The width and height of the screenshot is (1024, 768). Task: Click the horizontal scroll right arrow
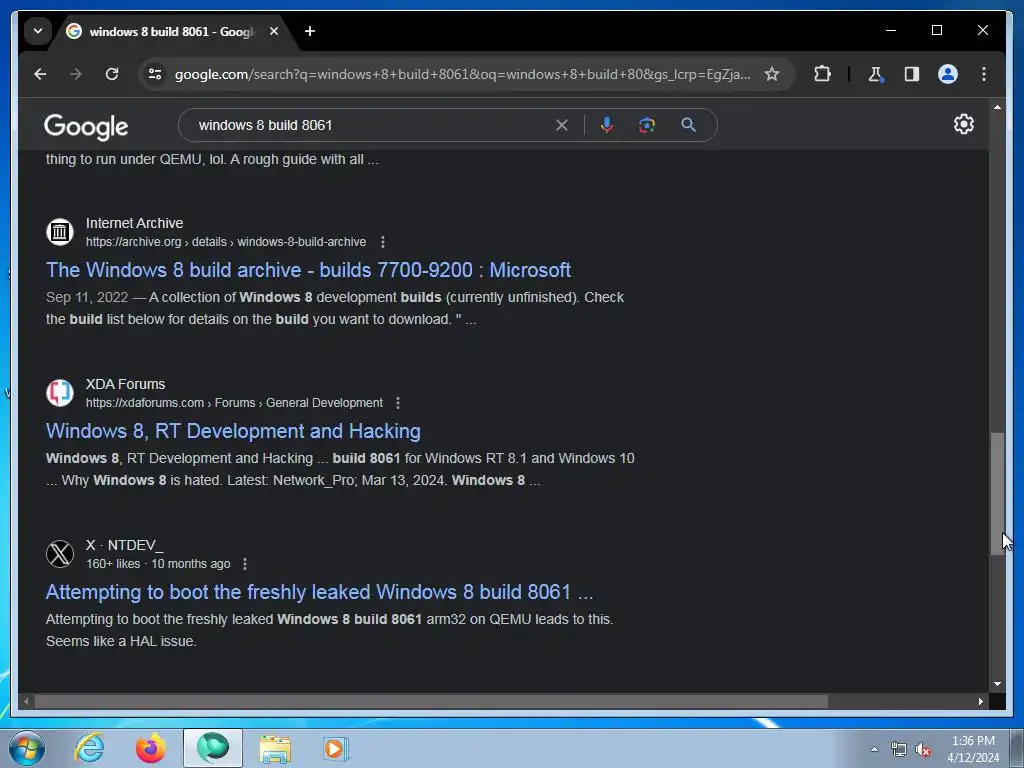[x=980, y=701]
